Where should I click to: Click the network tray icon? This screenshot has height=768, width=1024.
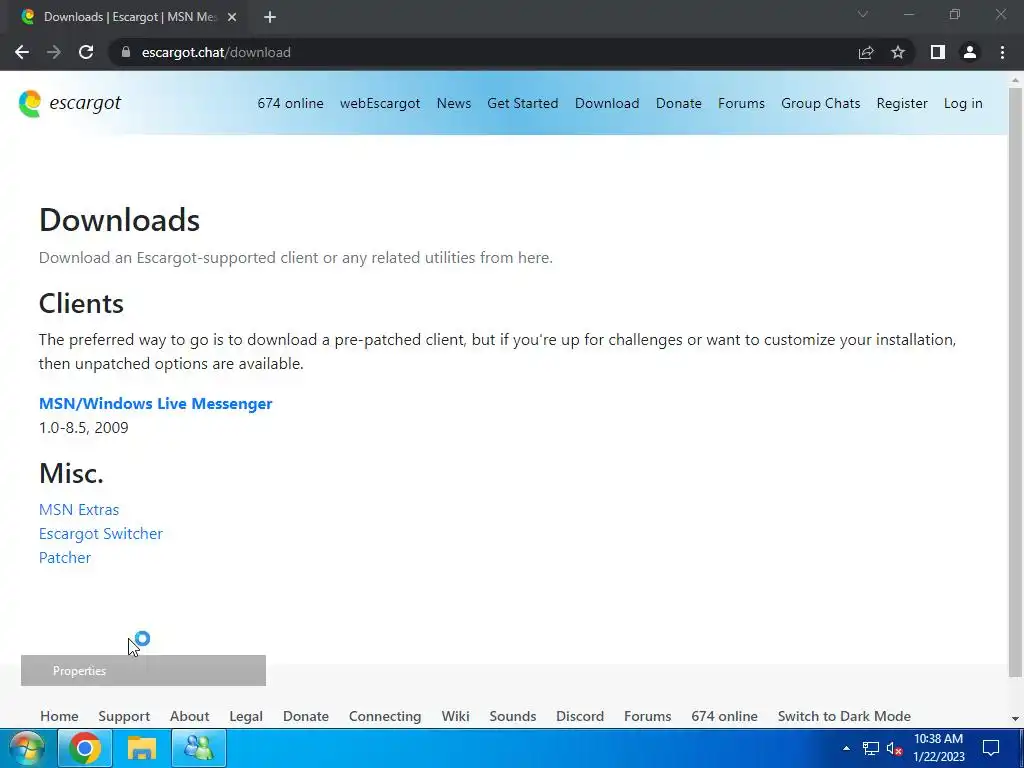(x=871, y=748)
